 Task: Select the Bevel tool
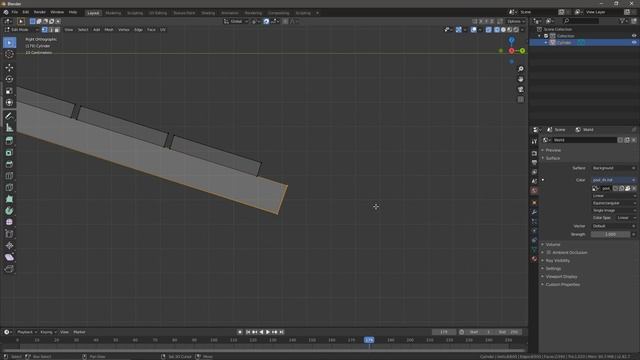[x=9, y=164]
